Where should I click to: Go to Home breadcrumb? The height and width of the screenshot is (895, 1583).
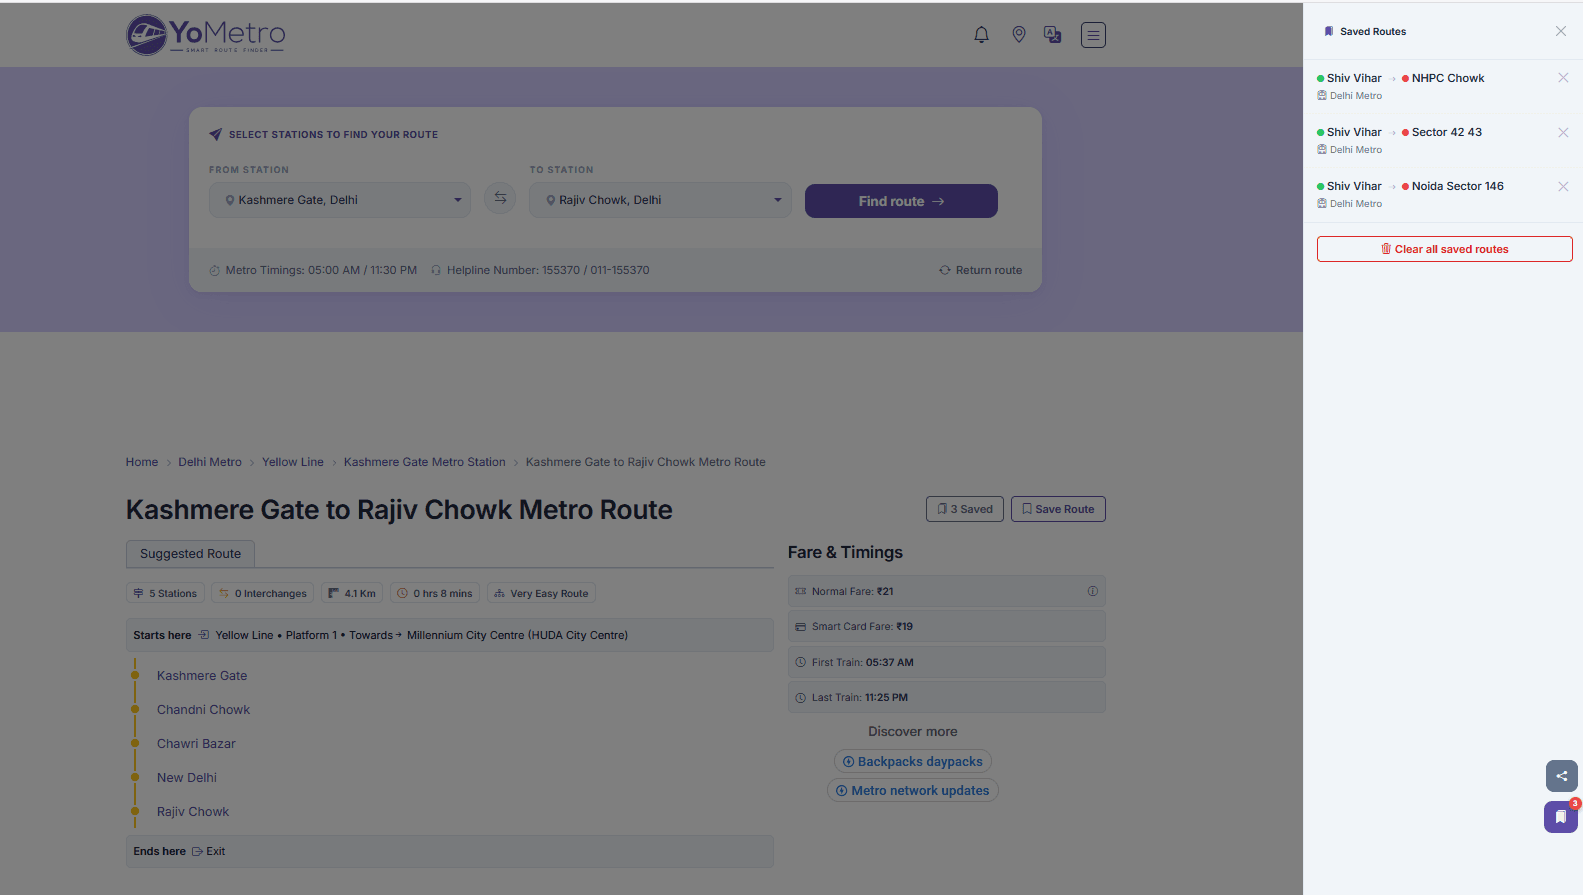tap(142, 462)
